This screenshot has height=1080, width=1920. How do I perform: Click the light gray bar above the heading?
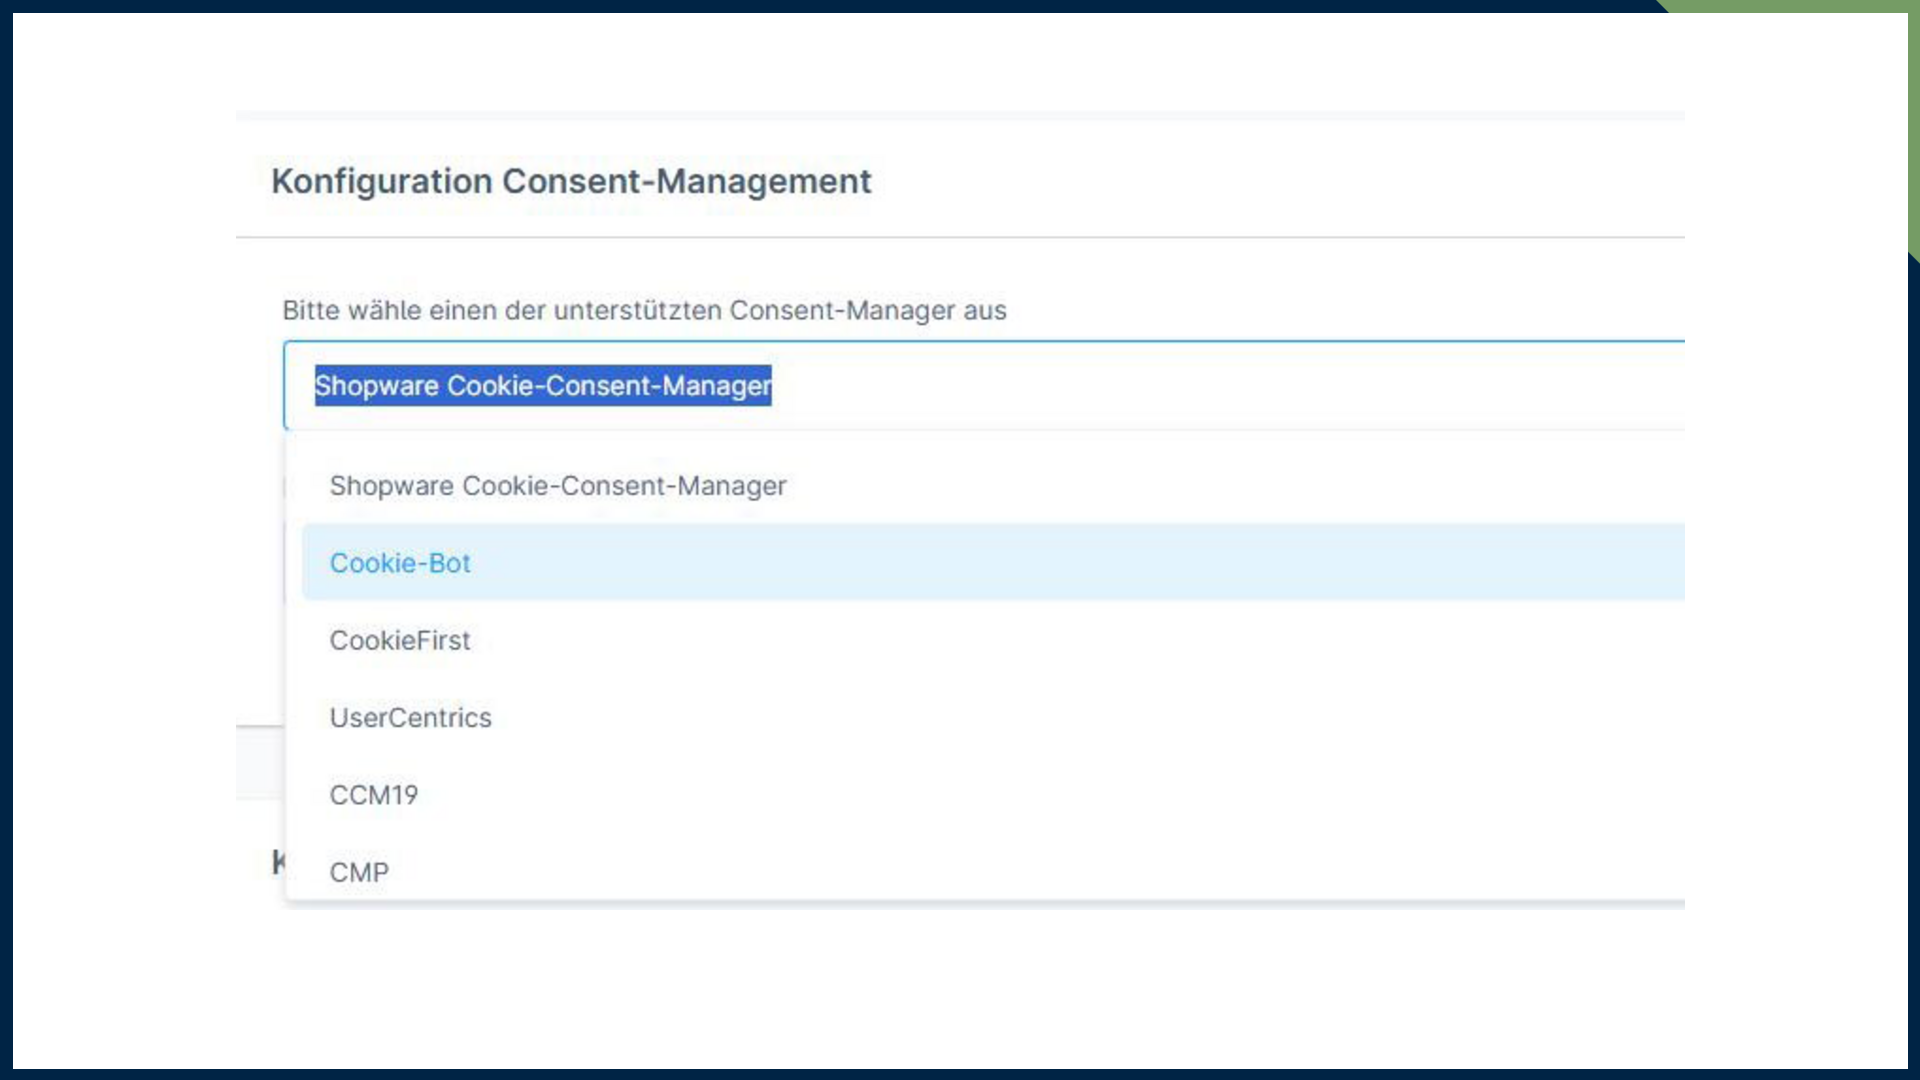pyautogui.click(x=960, y=116)
